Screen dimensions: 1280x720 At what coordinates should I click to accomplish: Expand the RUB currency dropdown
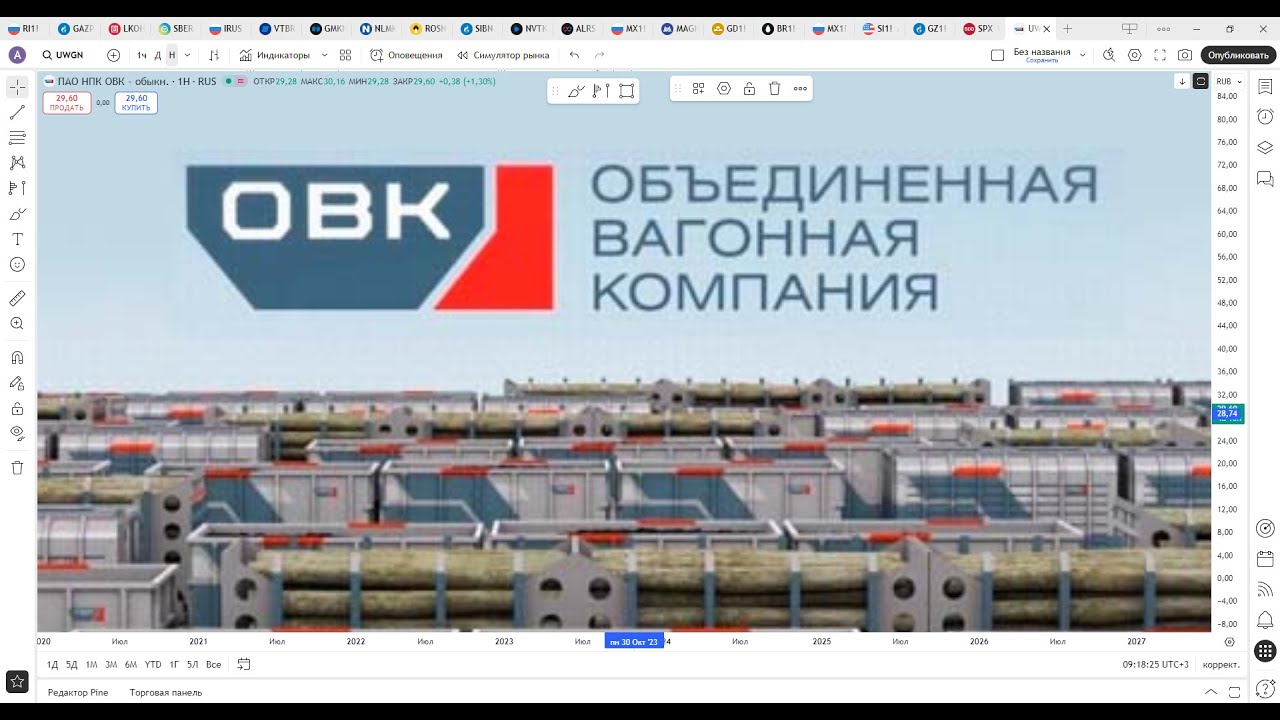[1229, 82]
